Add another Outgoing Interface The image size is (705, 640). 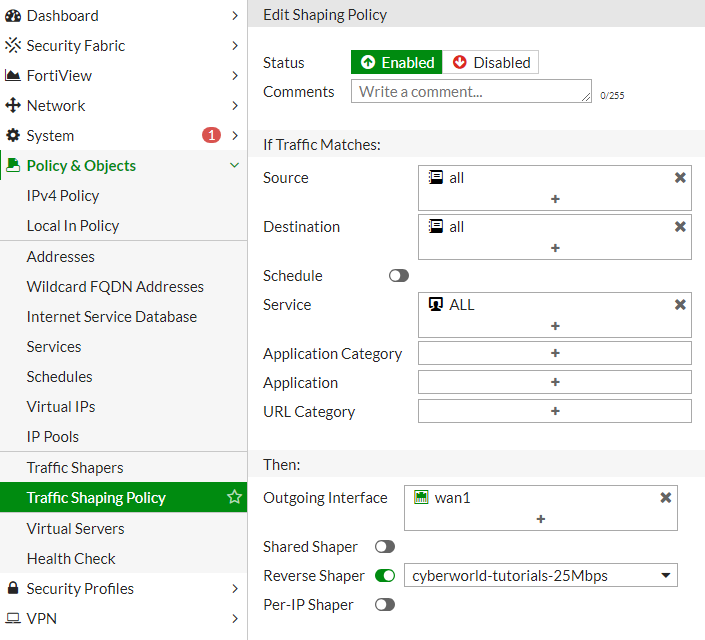click(540, 519)
